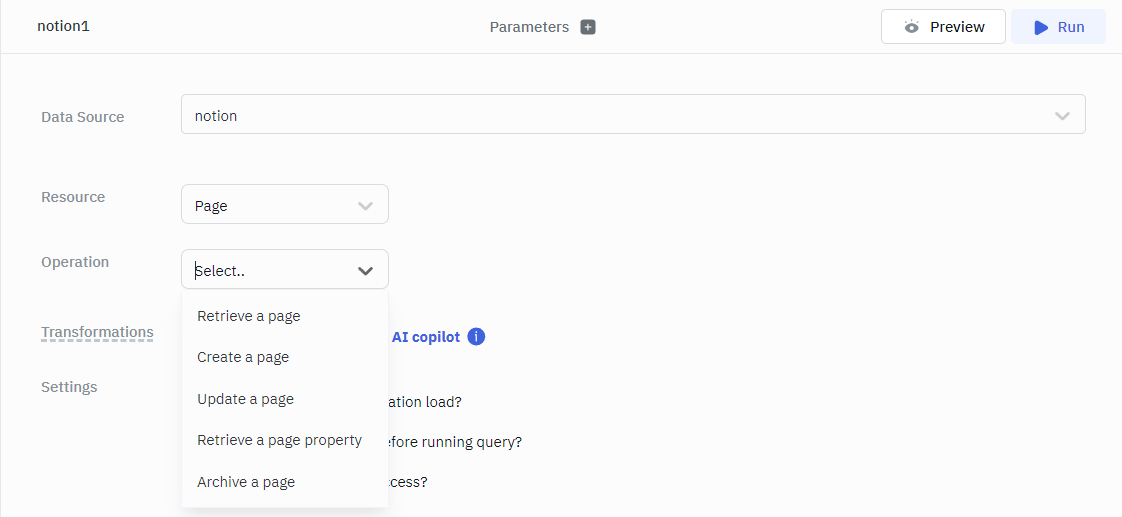The image size is (1122, 517).
Task: Open the Data Source notion dropdown
Action: (x=632, y=115)
